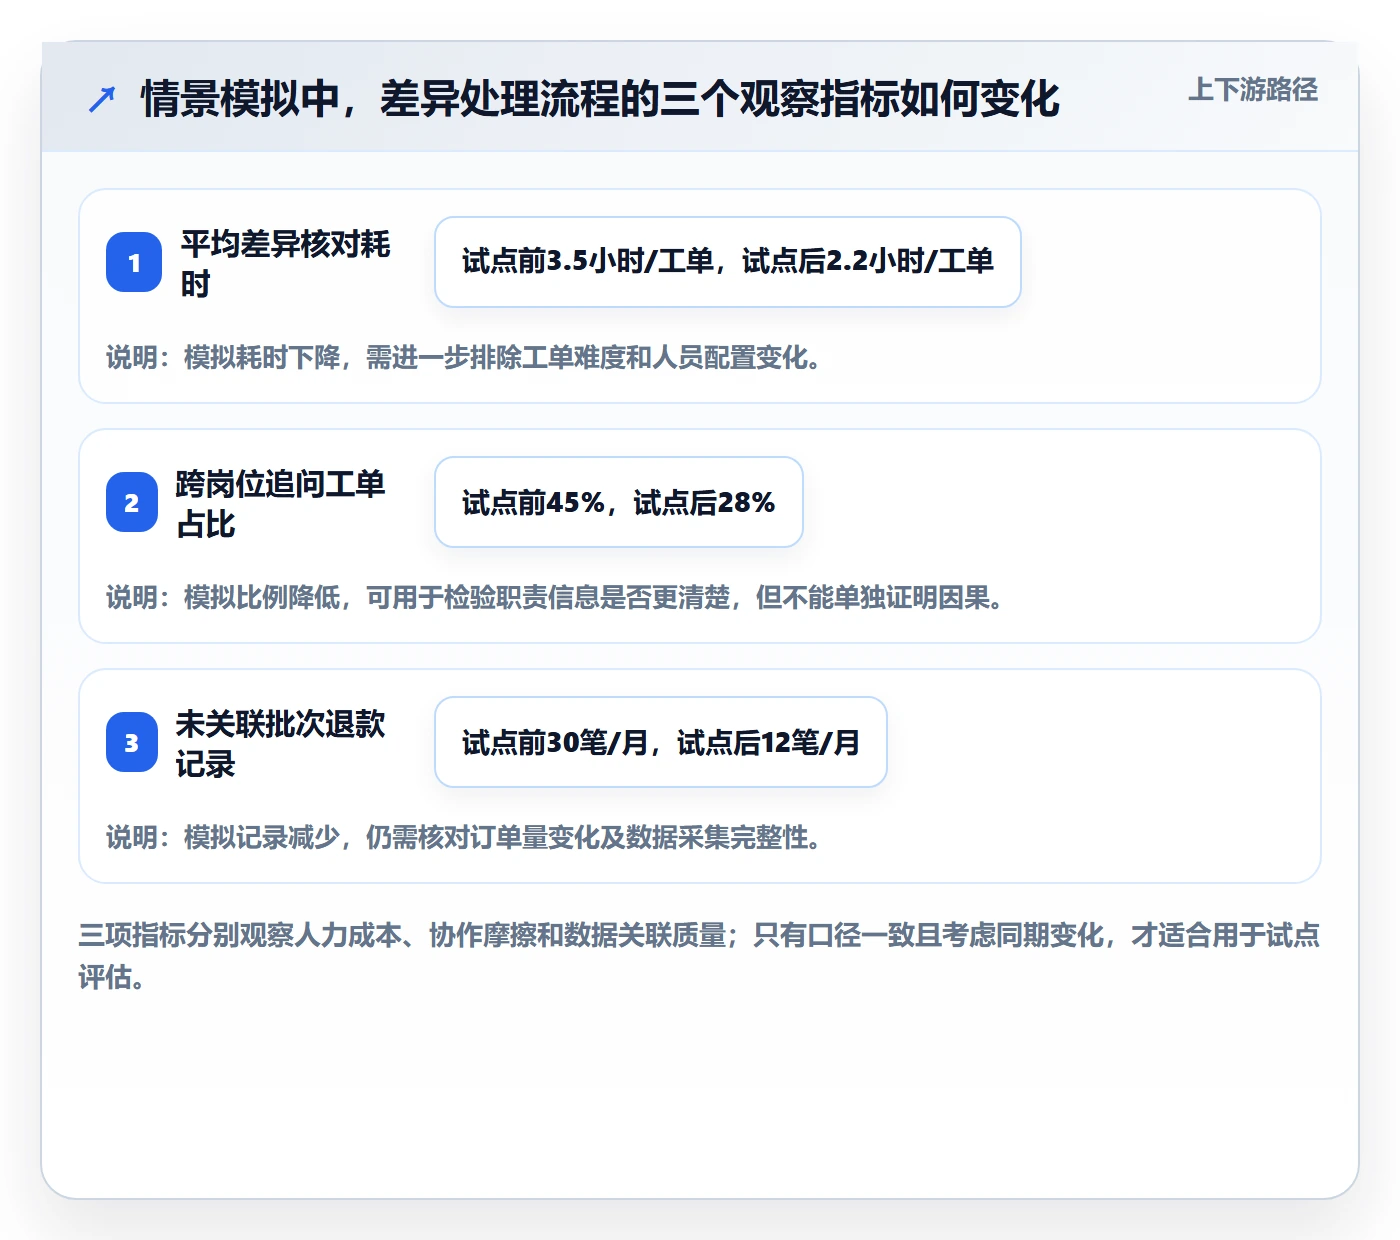Select the number 1 badge
This screenshot has width=1400, height=1240.
(134, 262)
